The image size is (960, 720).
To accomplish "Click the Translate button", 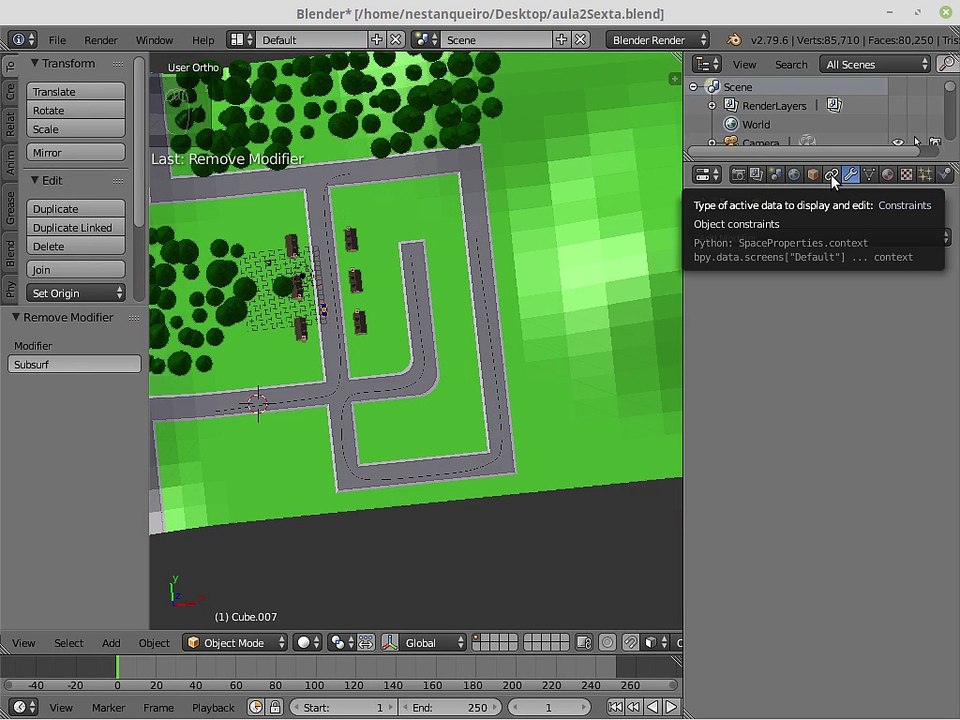I will pos(76,91).
